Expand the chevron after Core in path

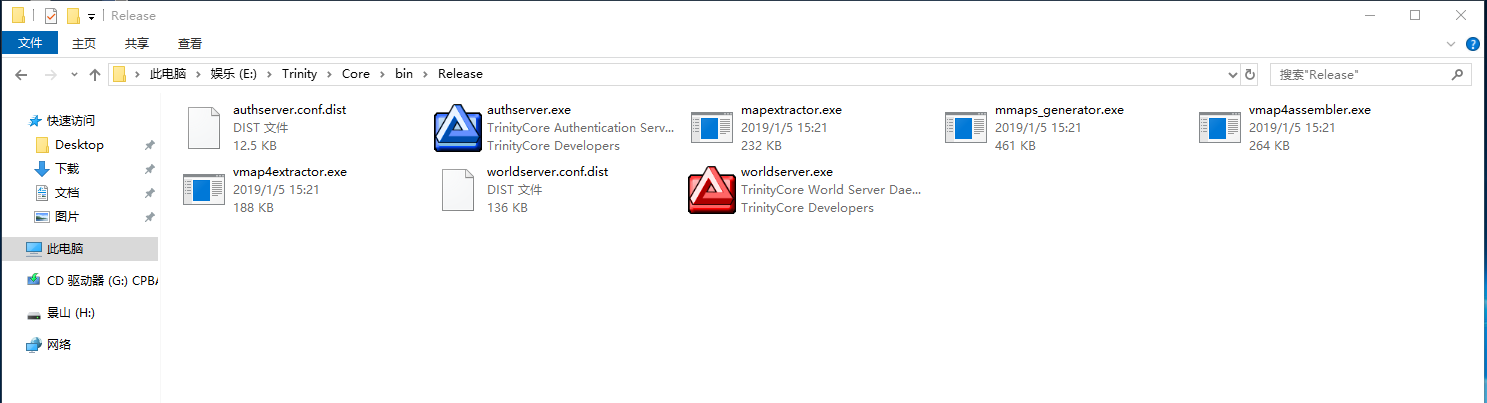click(382, 74)
